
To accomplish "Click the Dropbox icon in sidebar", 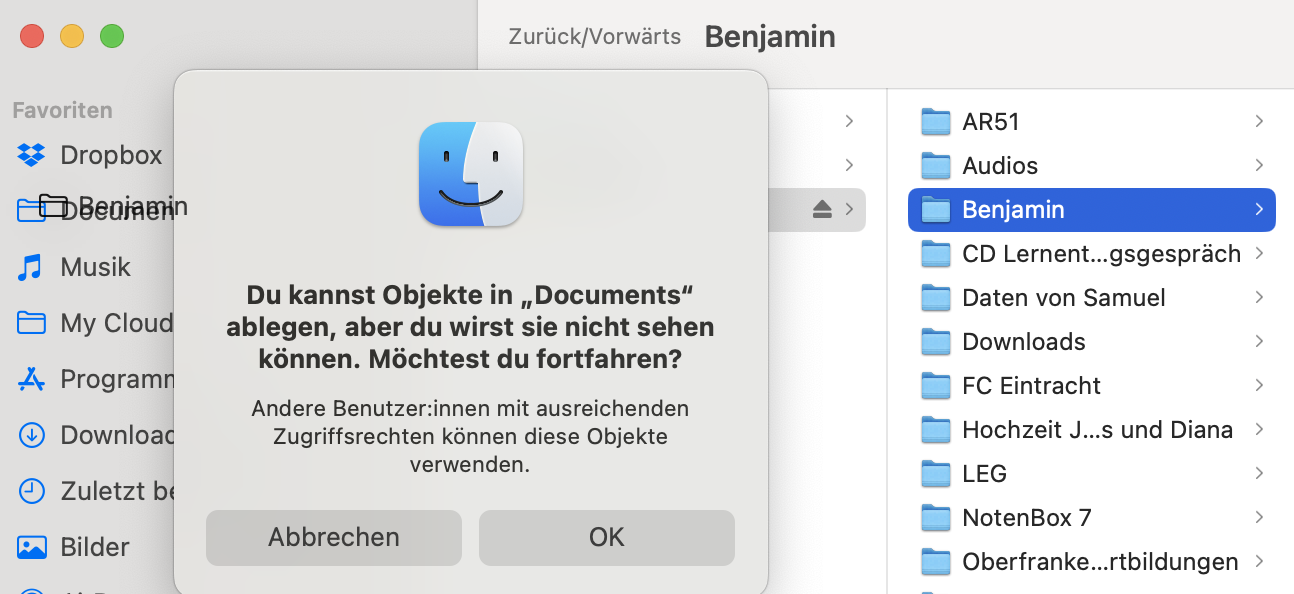I will point(32,155).
